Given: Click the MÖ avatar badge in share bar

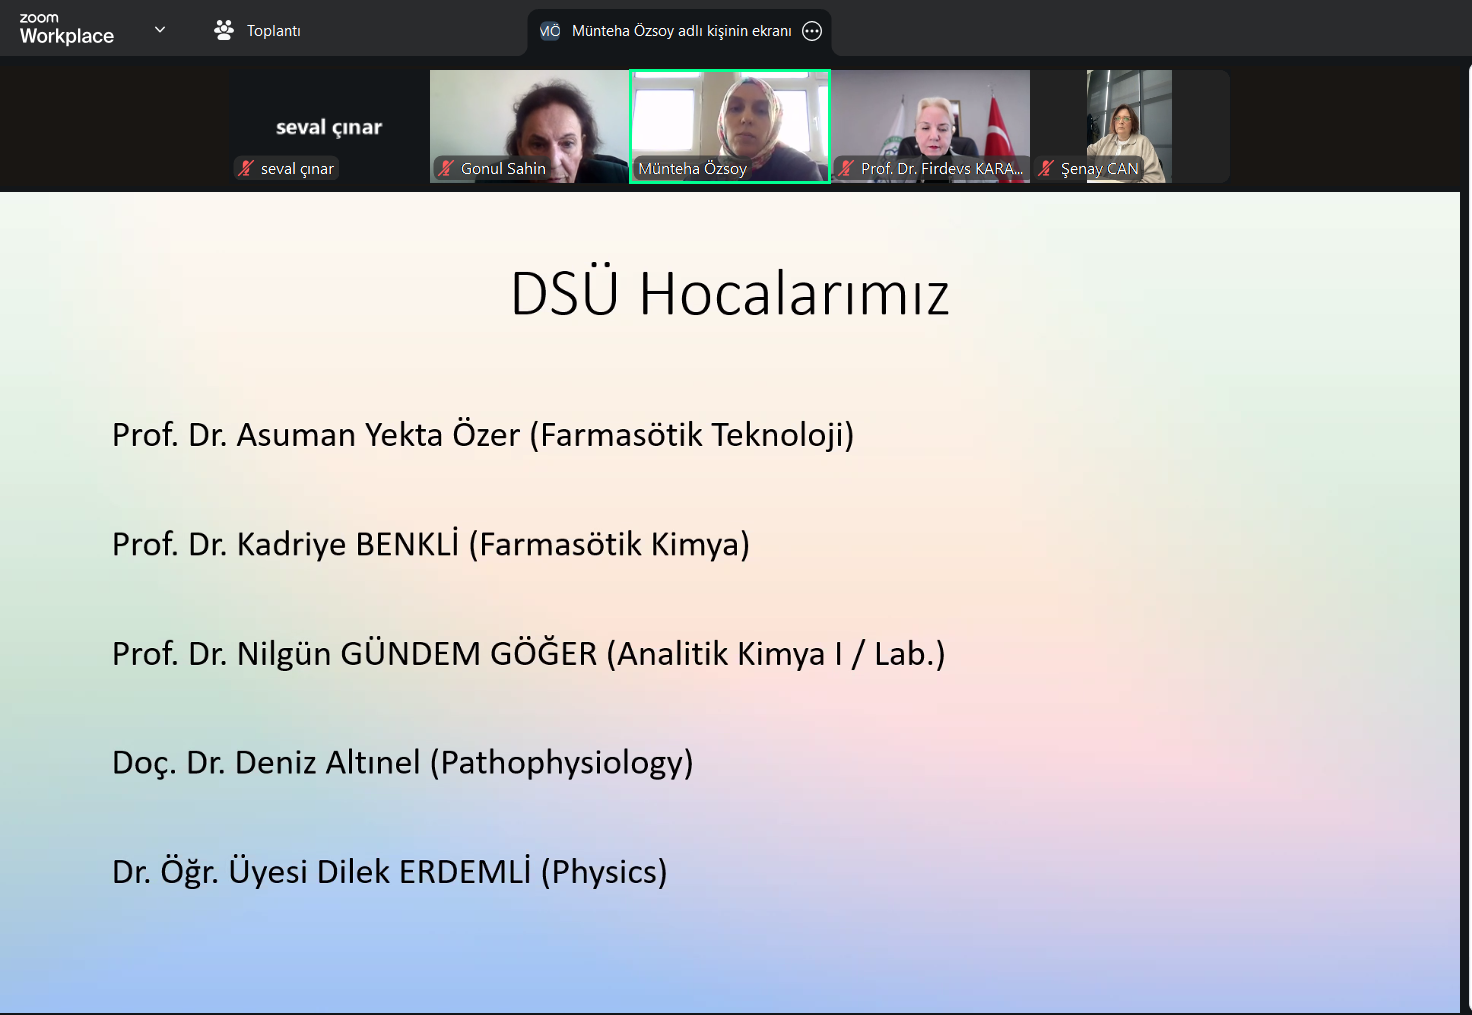Looking at the screenshot, I should [x=550, y=31].
